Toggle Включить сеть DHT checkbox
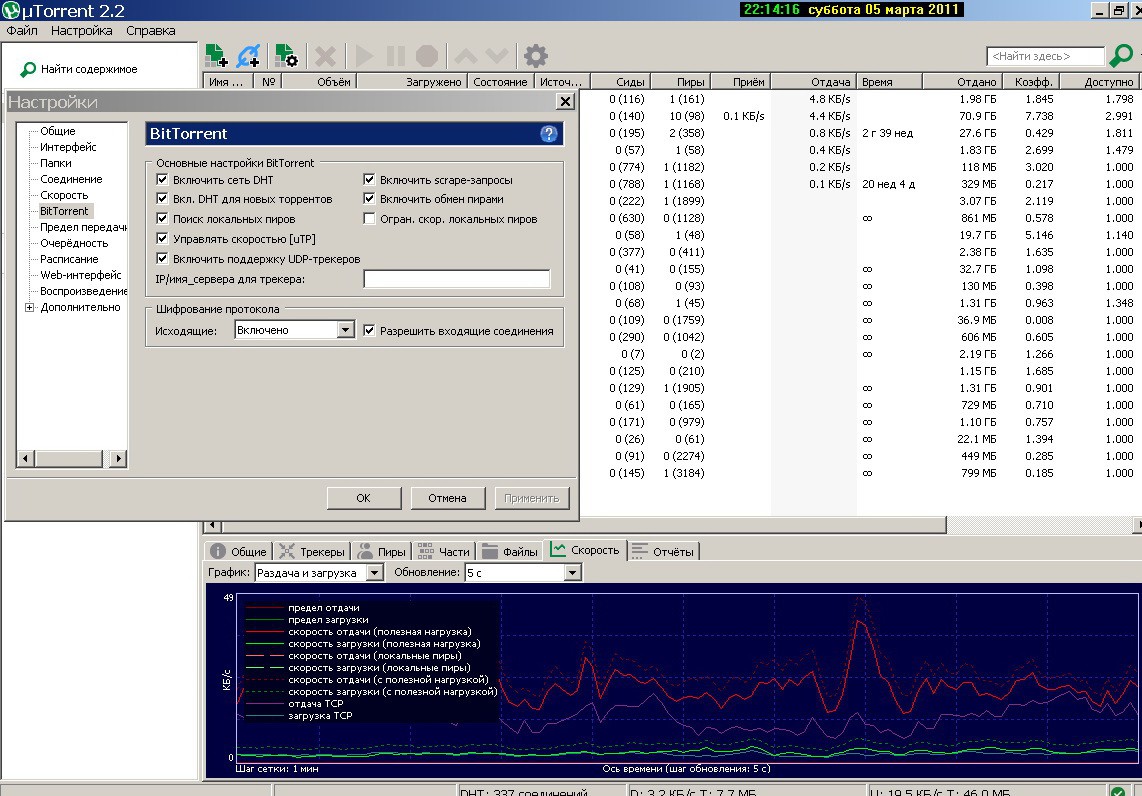The height and width of the screenshot is (796, 1142). tap(162, 179)
